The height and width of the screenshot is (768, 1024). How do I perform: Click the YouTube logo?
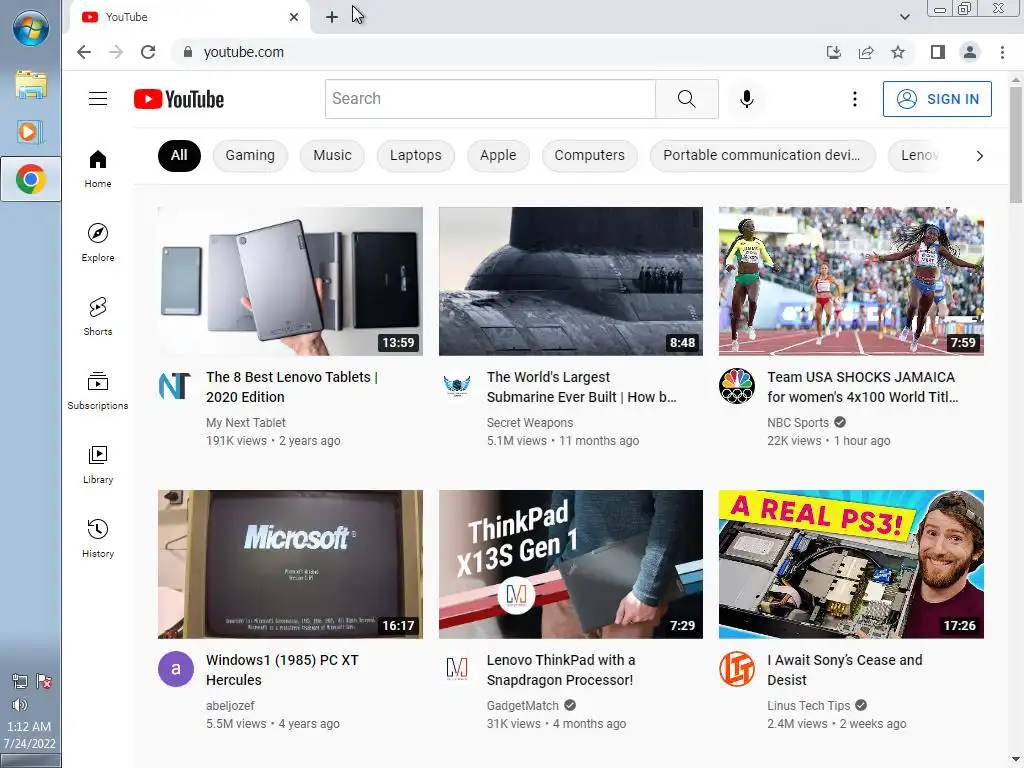click(x=179, y=99)
